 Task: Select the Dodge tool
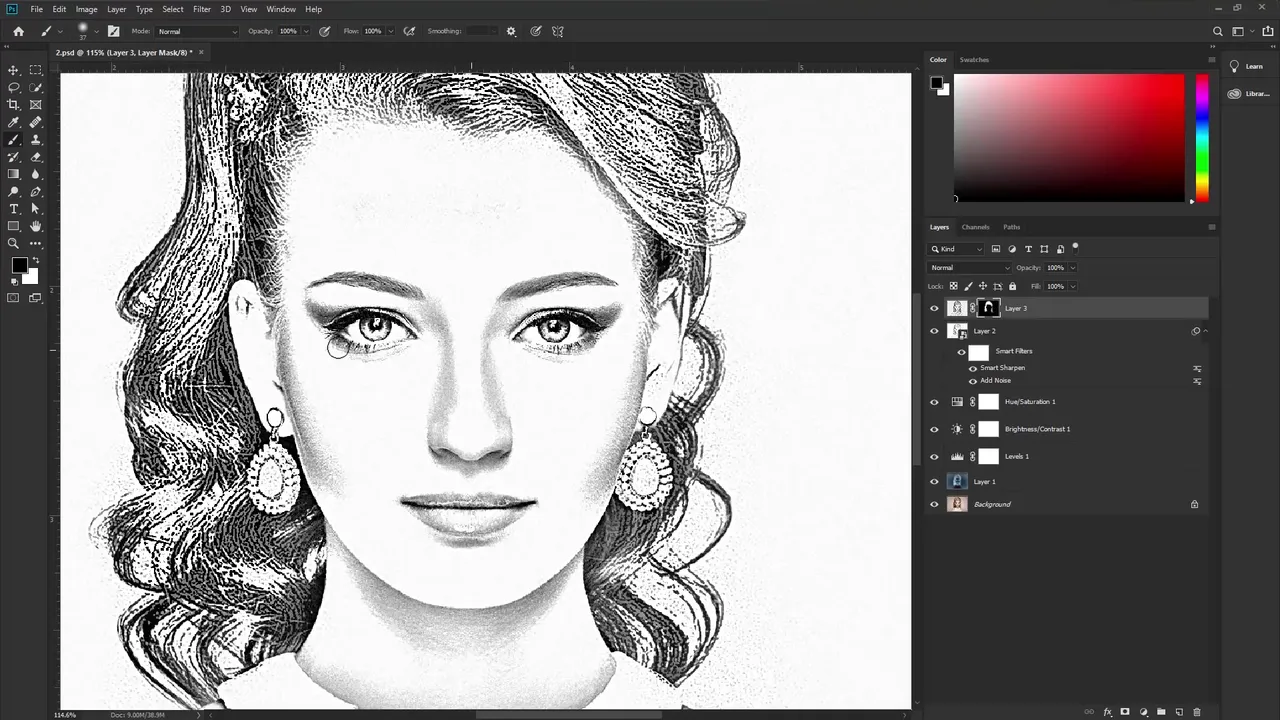point(14,191)
